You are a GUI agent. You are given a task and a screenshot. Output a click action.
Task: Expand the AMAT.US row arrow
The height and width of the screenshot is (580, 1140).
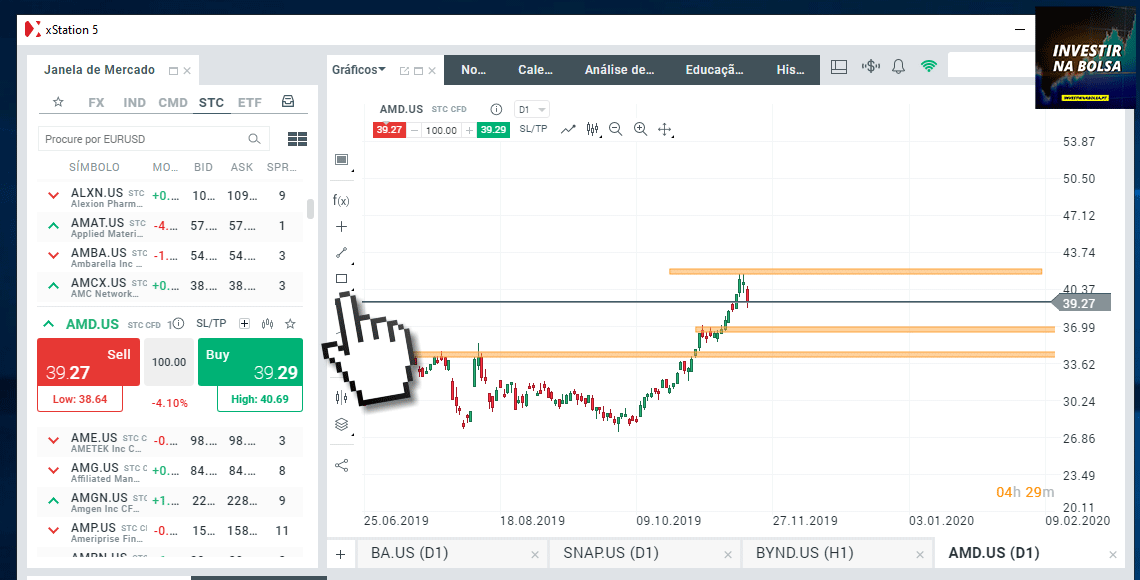[x=53, y=226]
